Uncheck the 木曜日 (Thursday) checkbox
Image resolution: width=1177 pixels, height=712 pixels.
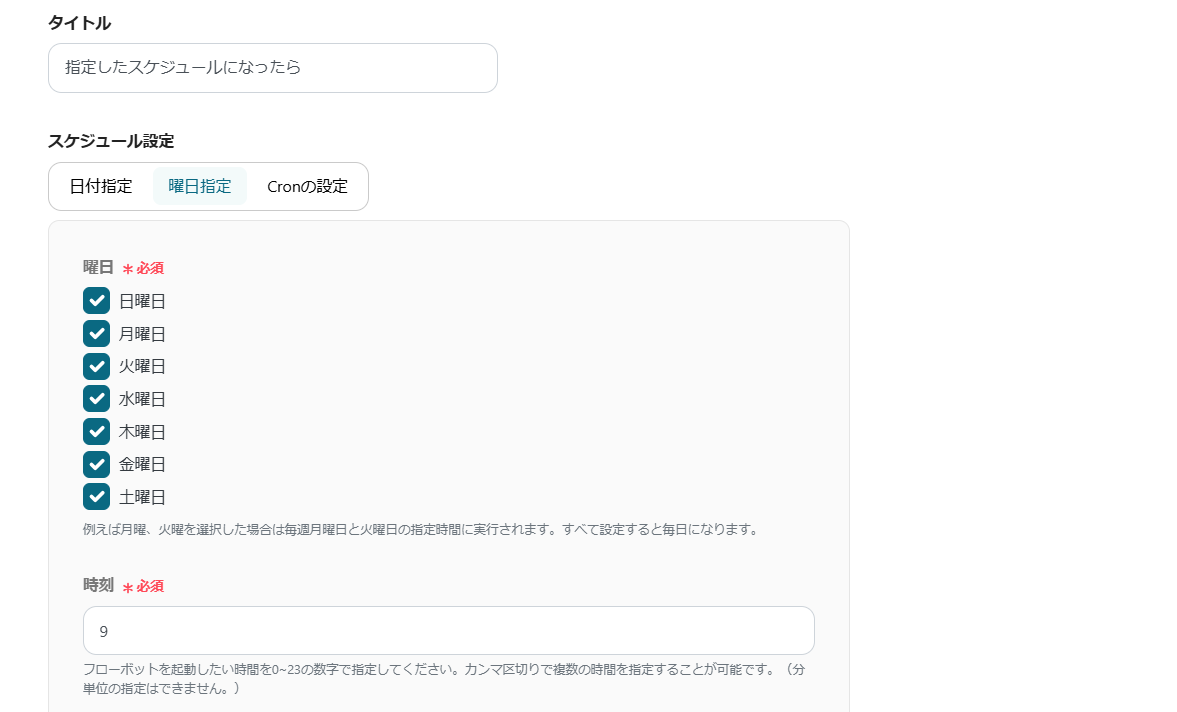point(96,431)
